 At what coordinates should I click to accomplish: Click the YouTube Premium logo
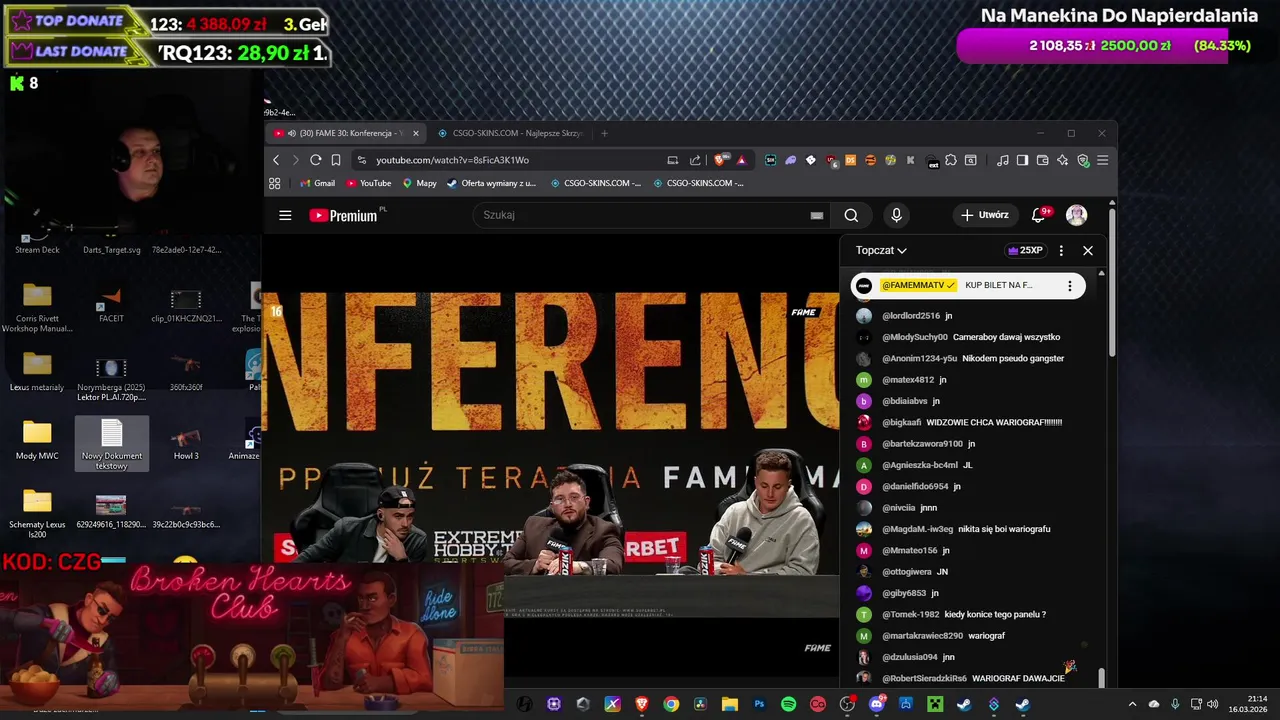[343, 215]
